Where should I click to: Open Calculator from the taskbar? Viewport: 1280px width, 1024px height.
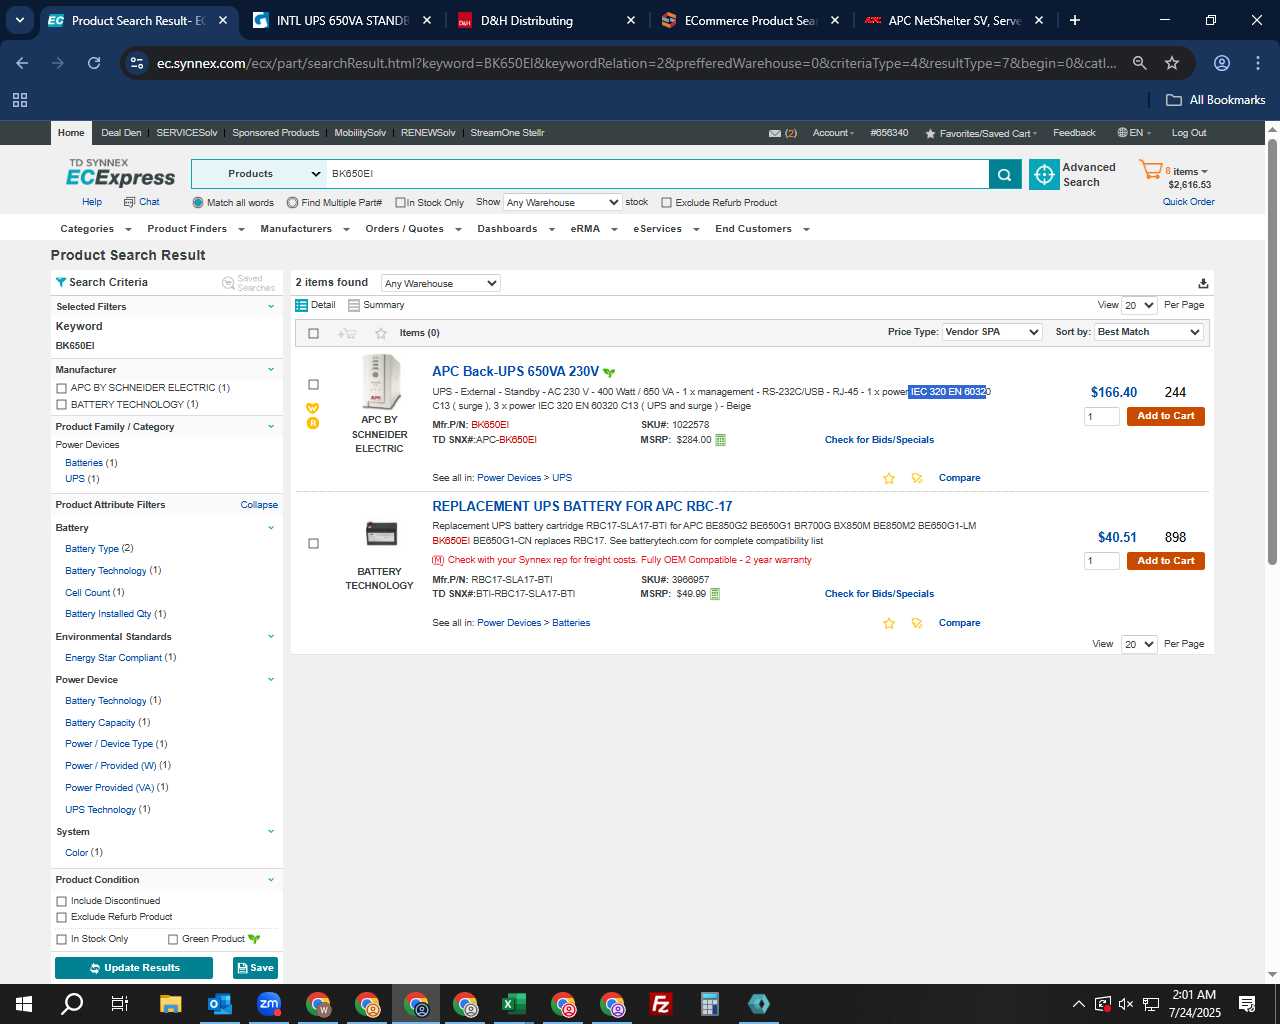(710, 1004)
